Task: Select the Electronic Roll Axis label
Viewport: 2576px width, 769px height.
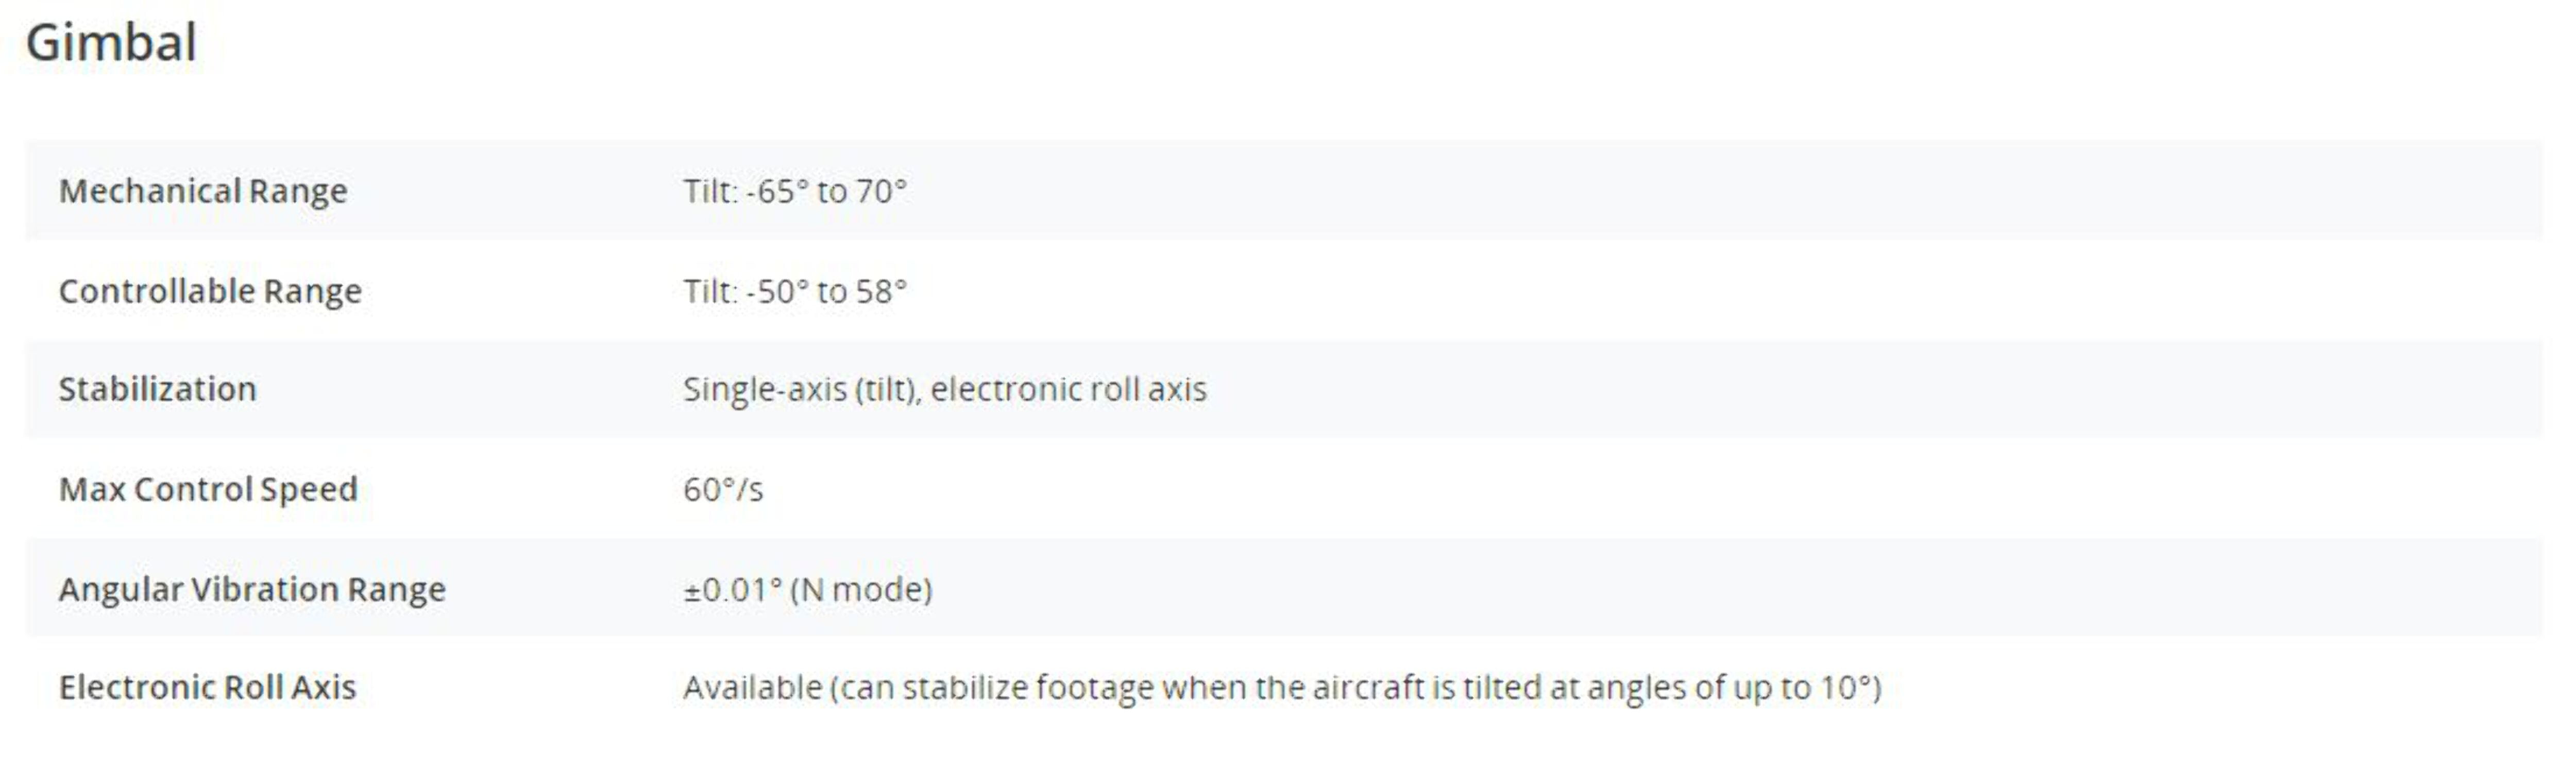Action: click(x=208, y=687)
